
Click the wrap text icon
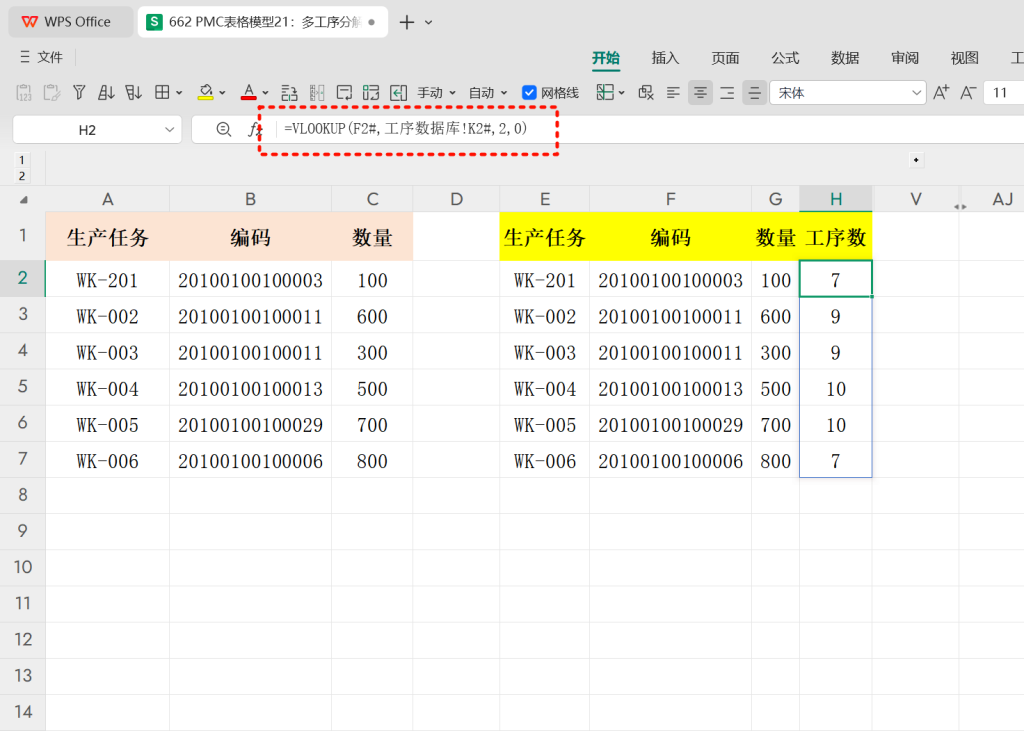(x=344, y=93)
